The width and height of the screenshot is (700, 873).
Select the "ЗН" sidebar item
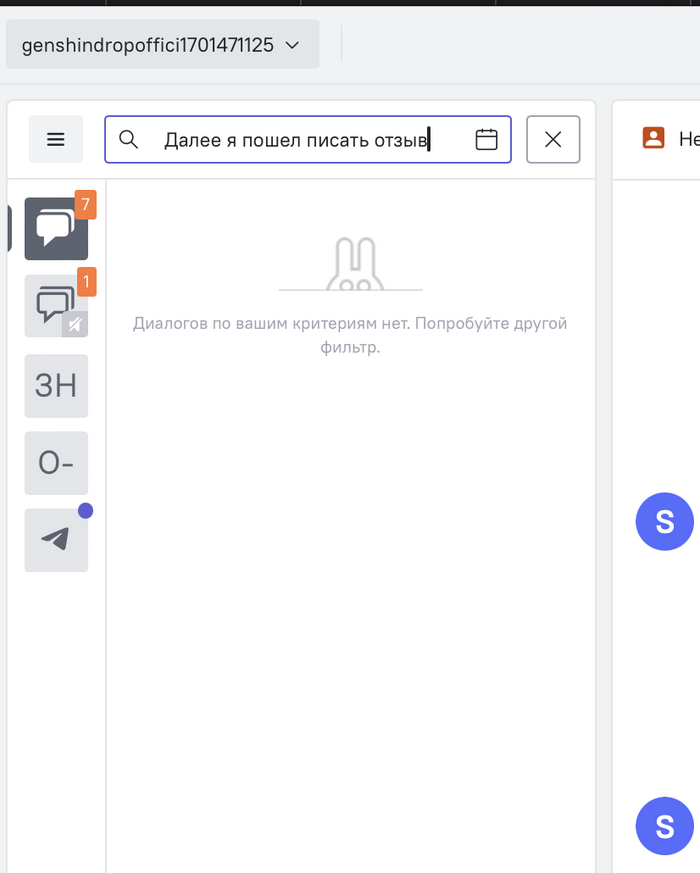click(x=56, y=385)
